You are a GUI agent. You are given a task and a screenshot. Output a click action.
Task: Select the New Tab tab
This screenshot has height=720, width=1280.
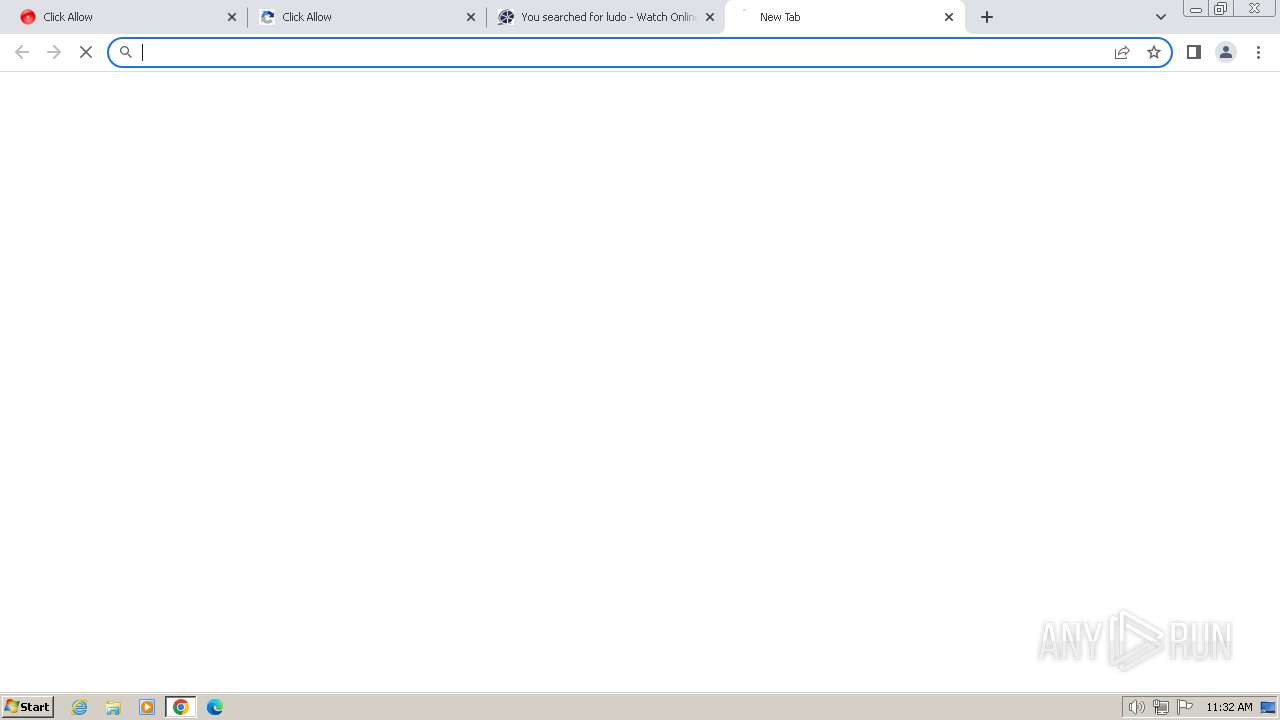[x=845, y=17]
